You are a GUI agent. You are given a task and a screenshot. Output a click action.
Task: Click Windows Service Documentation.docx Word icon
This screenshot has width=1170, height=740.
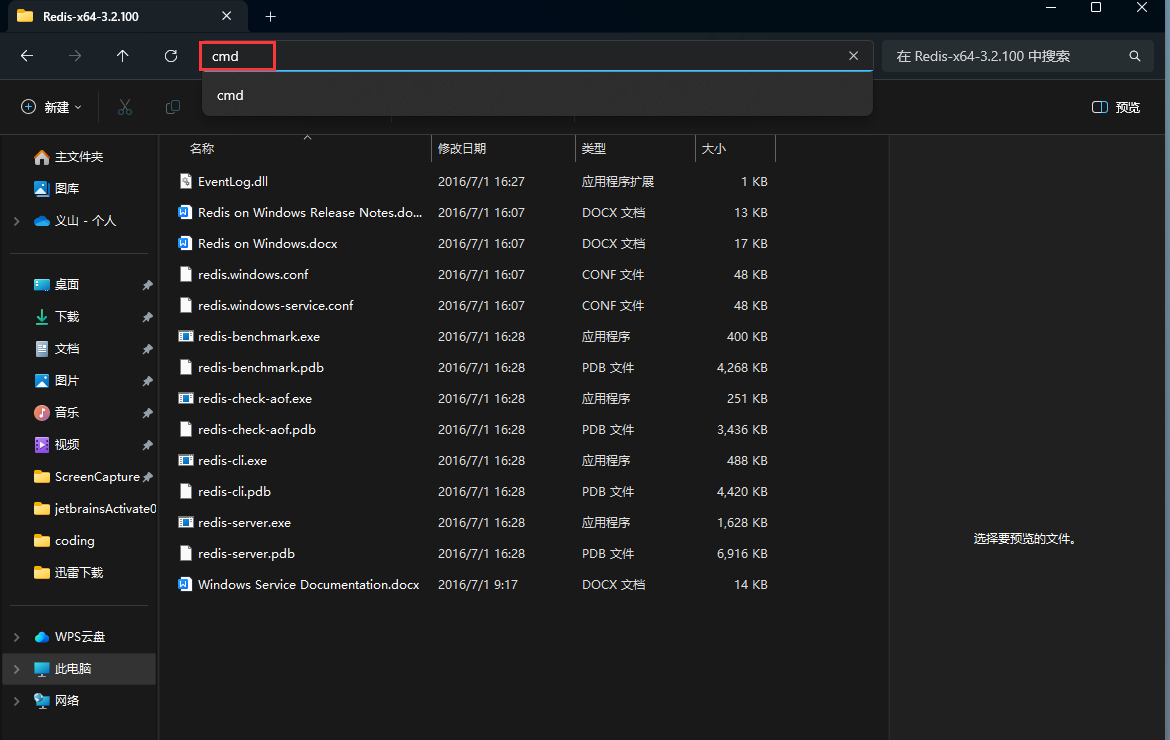[x=185, y=584]
